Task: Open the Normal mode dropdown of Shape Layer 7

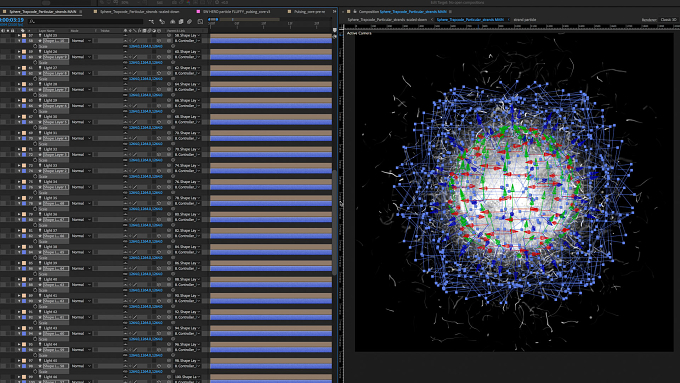Action: click(x=81, y=89)
